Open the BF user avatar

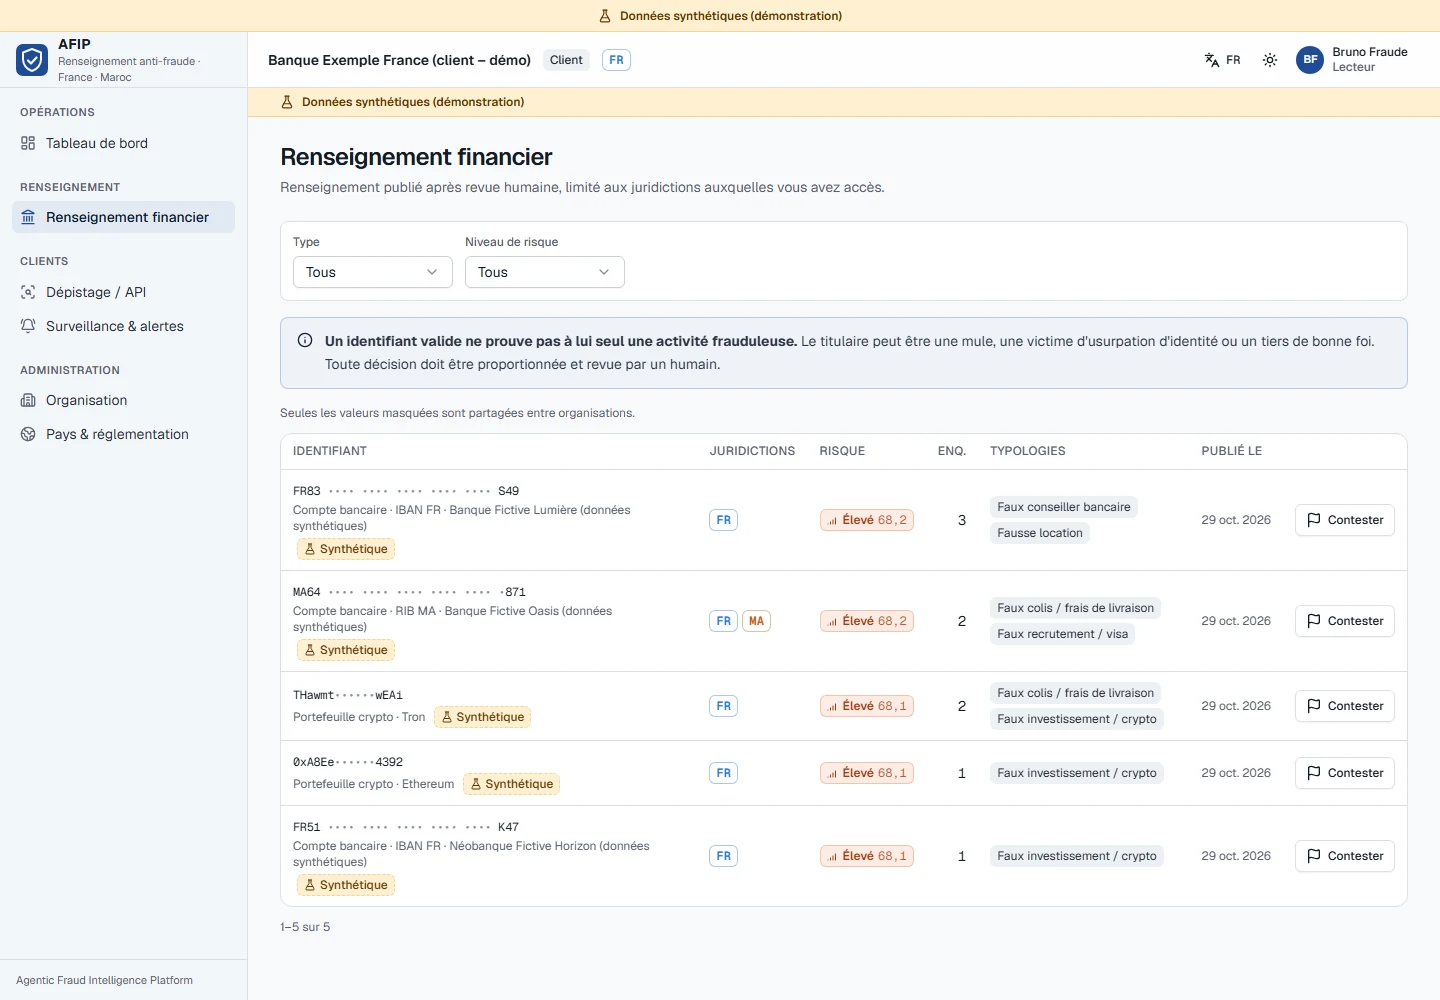(1310, 60)
